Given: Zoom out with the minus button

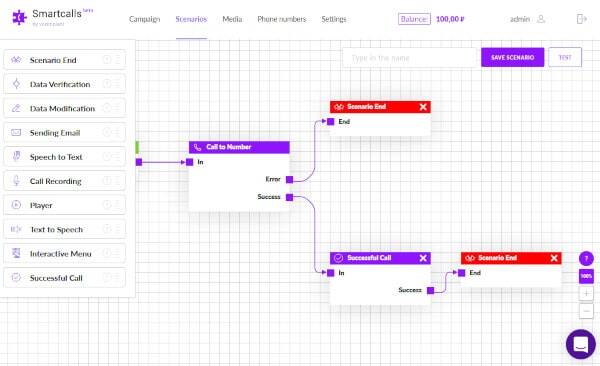Looking at the screenshot, I should pos(586,311).
